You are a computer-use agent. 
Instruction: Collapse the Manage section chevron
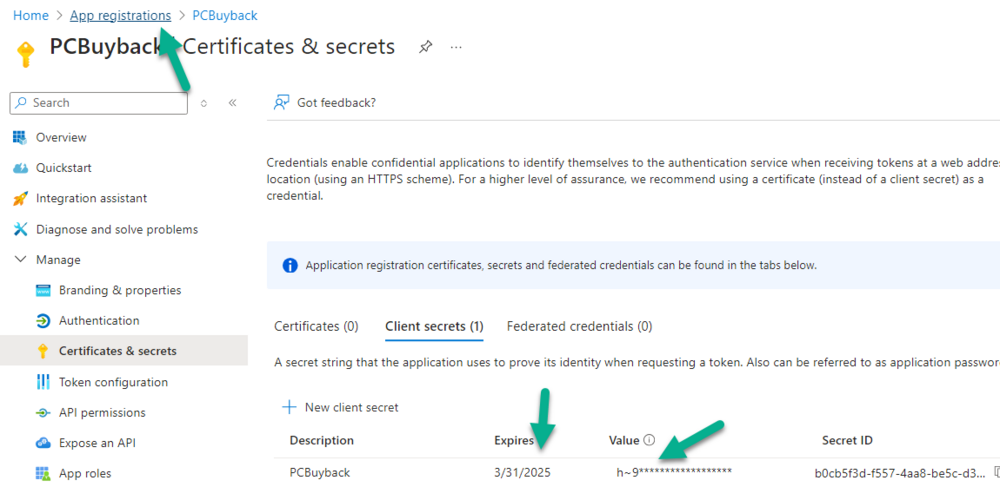pos(20,260)
